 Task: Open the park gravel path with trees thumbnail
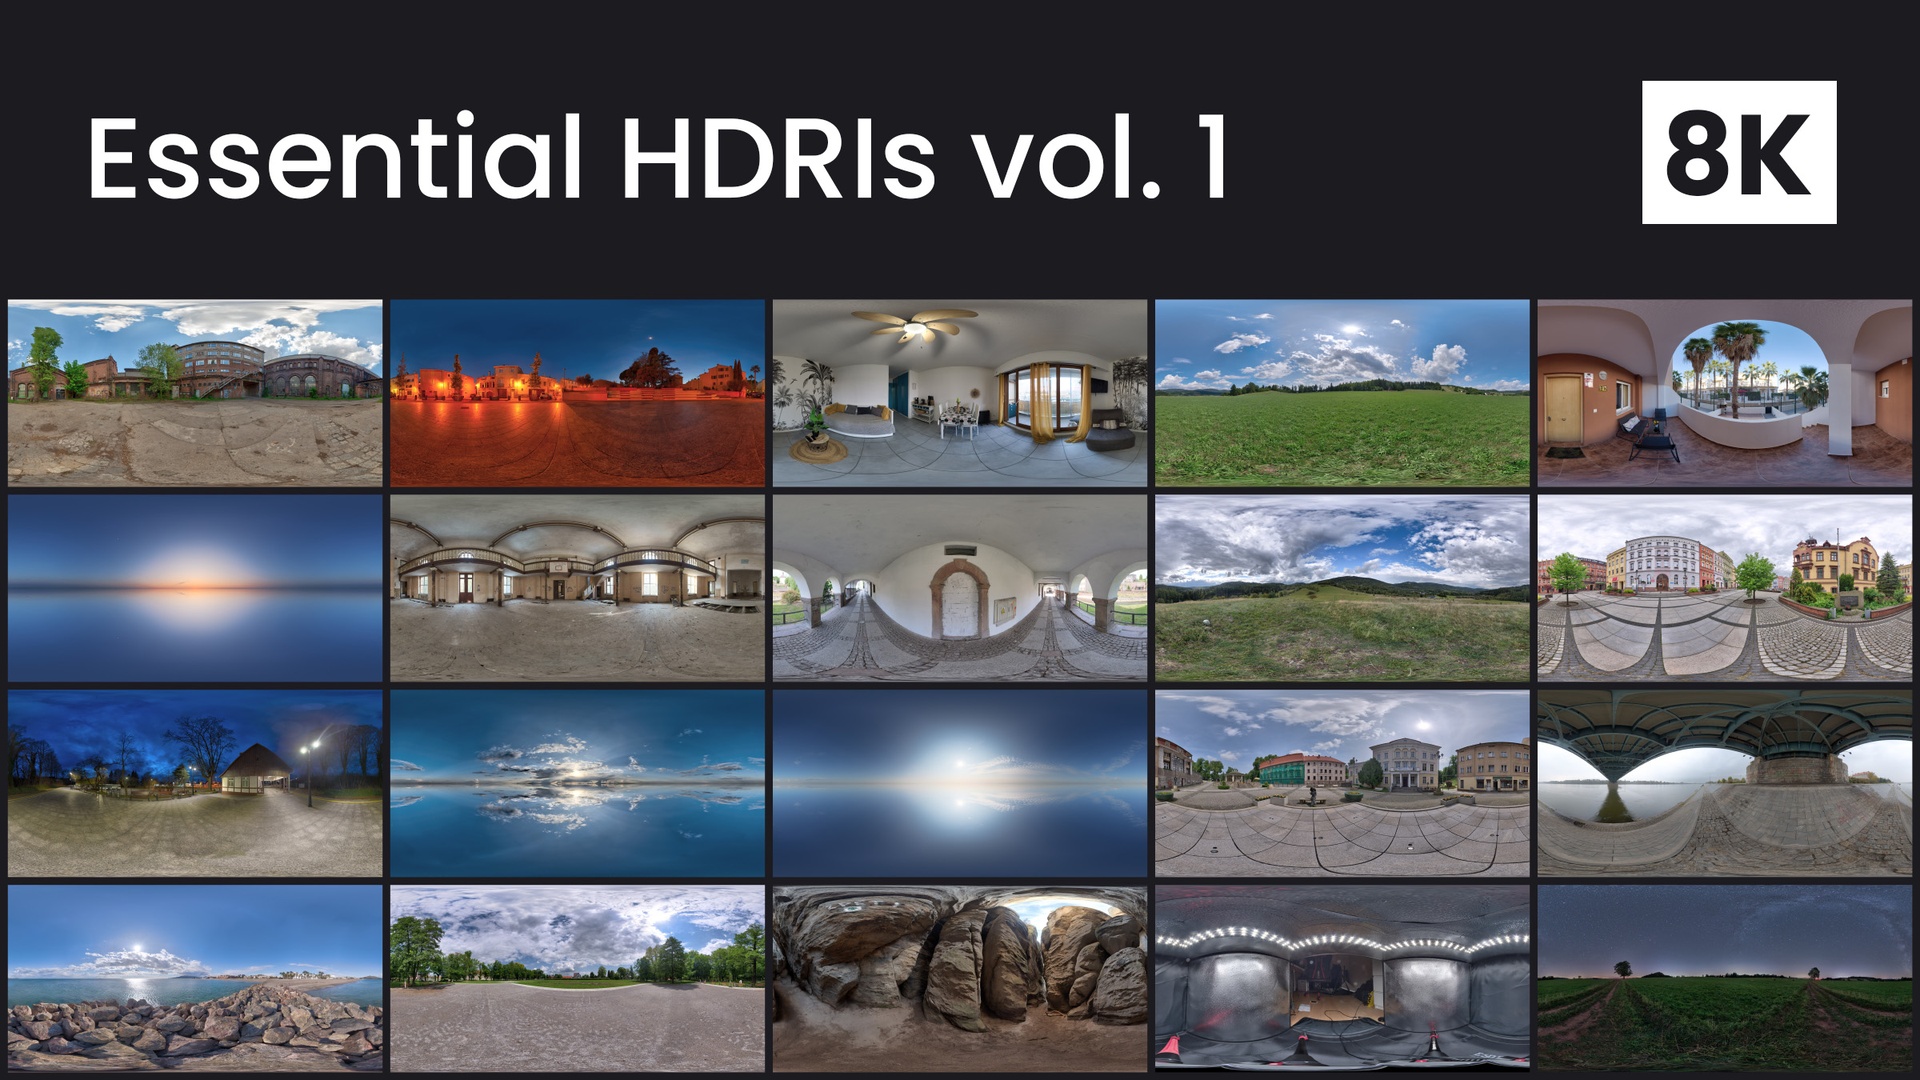pyautogui.click(x=577, y=978)
